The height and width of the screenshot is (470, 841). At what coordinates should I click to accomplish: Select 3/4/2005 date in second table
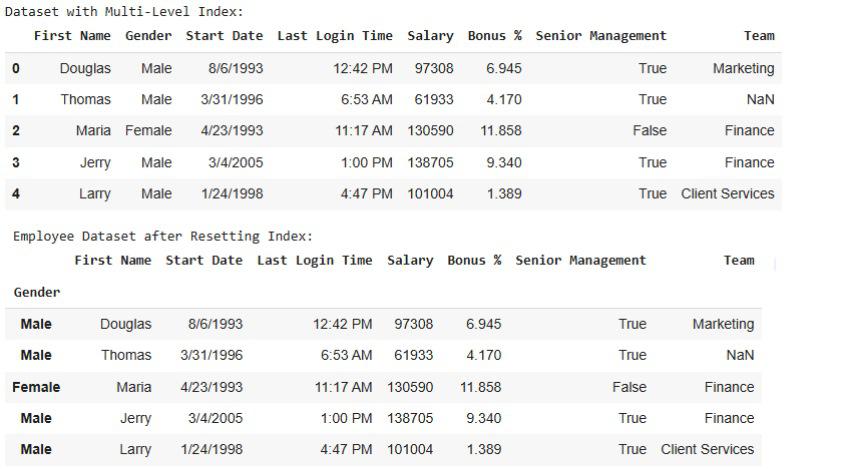tap(216, 418)
